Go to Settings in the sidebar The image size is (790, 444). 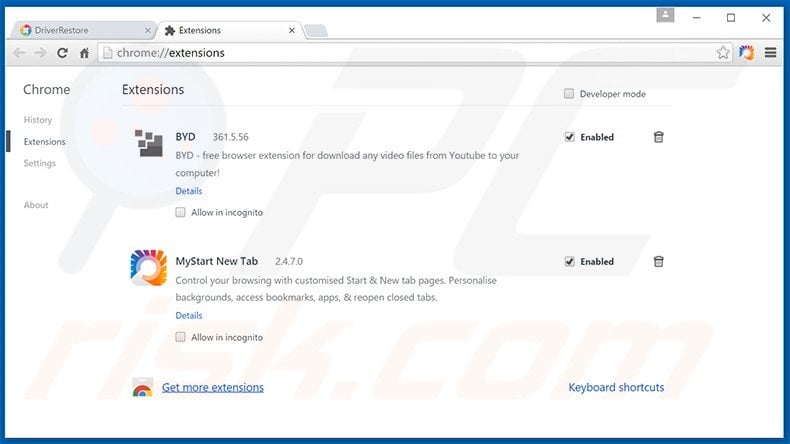point(40,163)
